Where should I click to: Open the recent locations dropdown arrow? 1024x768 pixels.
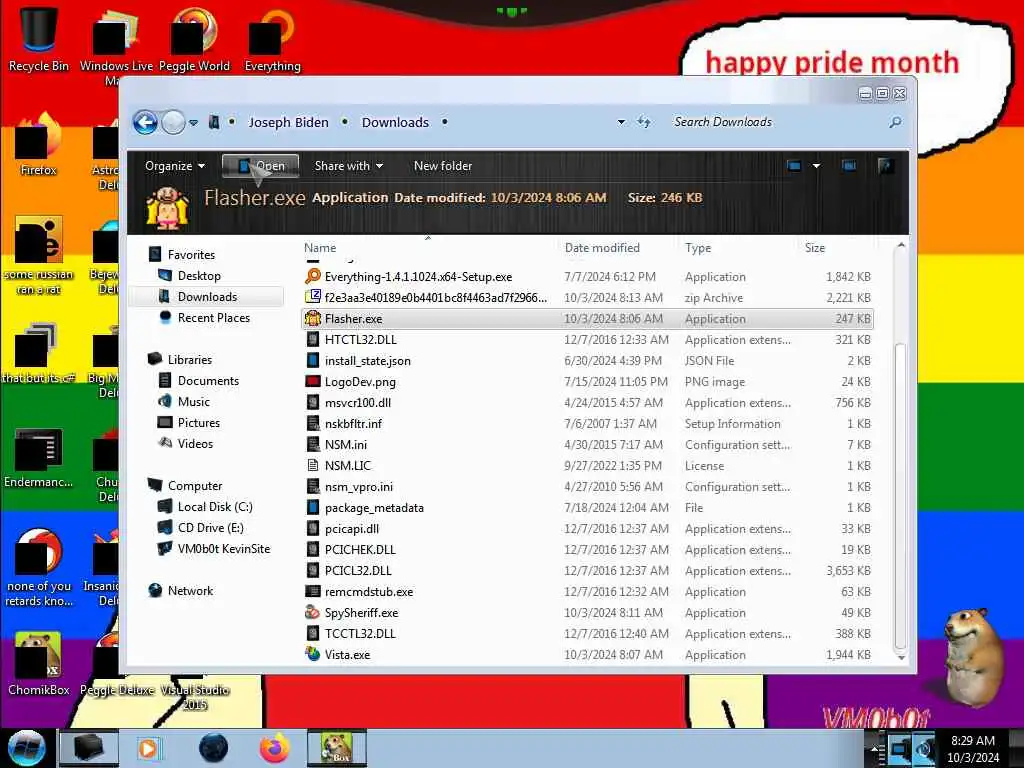193,123
